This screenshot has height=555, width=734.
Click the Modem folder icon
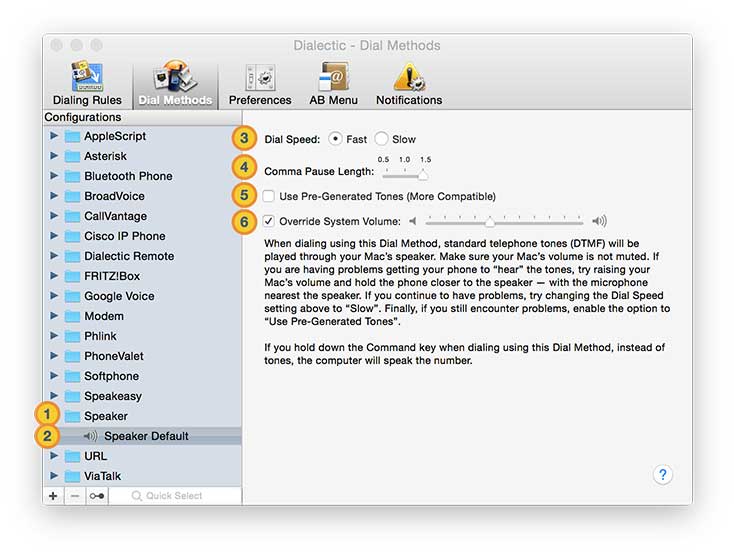[72, 316]
